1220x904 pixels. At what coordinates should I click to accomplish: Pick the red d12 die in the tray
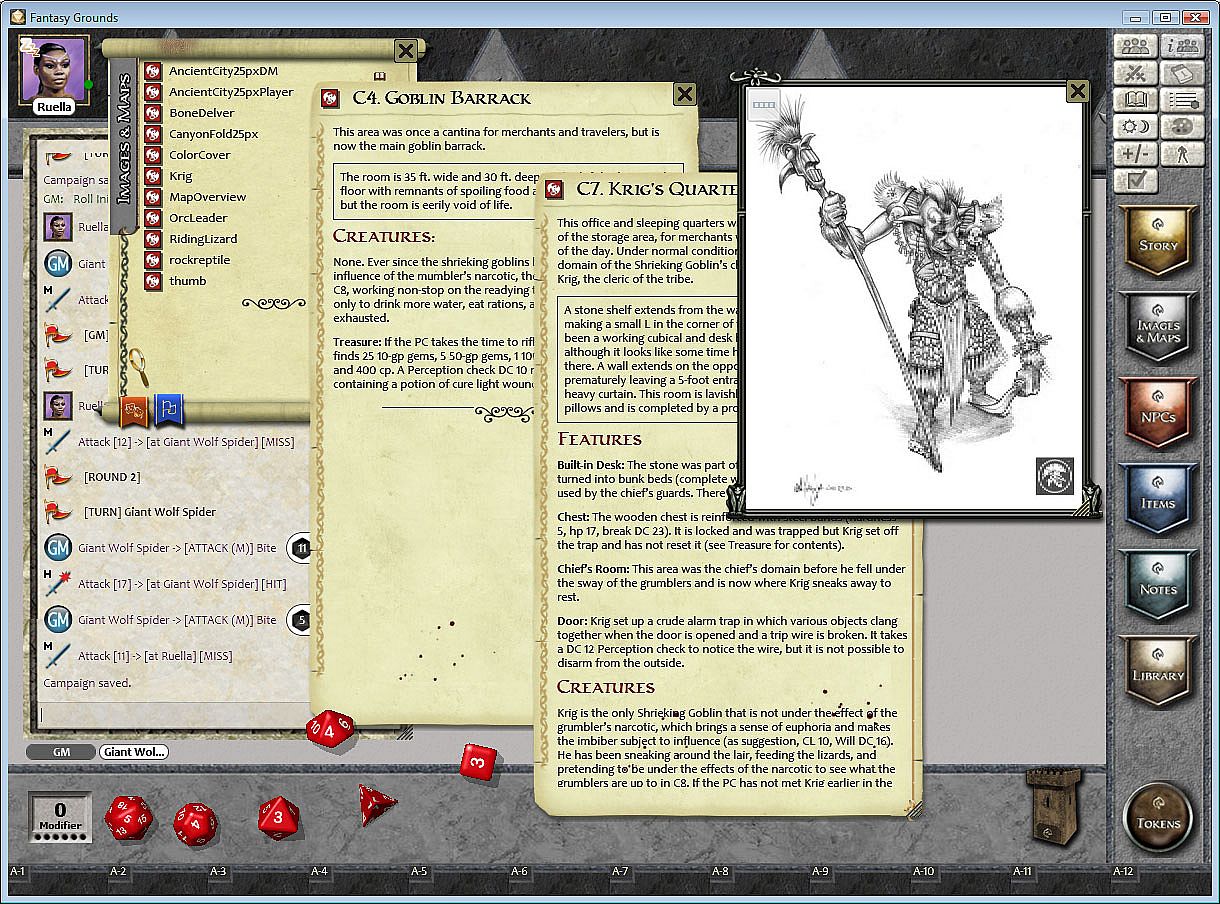click(x=196, y=825)
